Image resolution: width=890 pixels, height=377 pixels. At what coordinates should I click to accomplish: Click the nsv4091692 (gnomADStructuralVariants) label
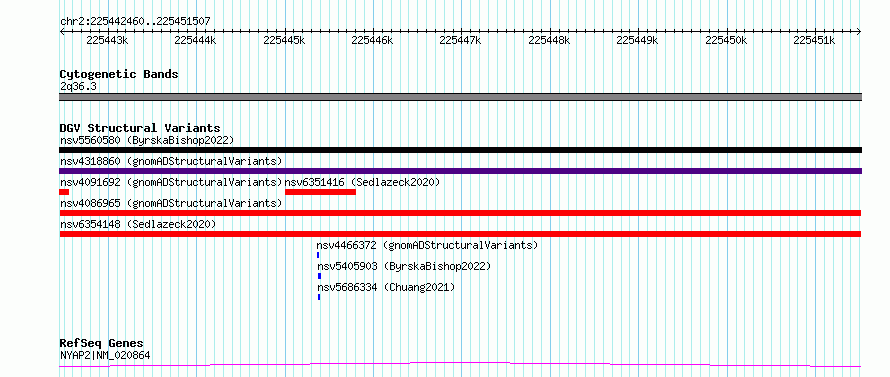[x=171, y=182]
